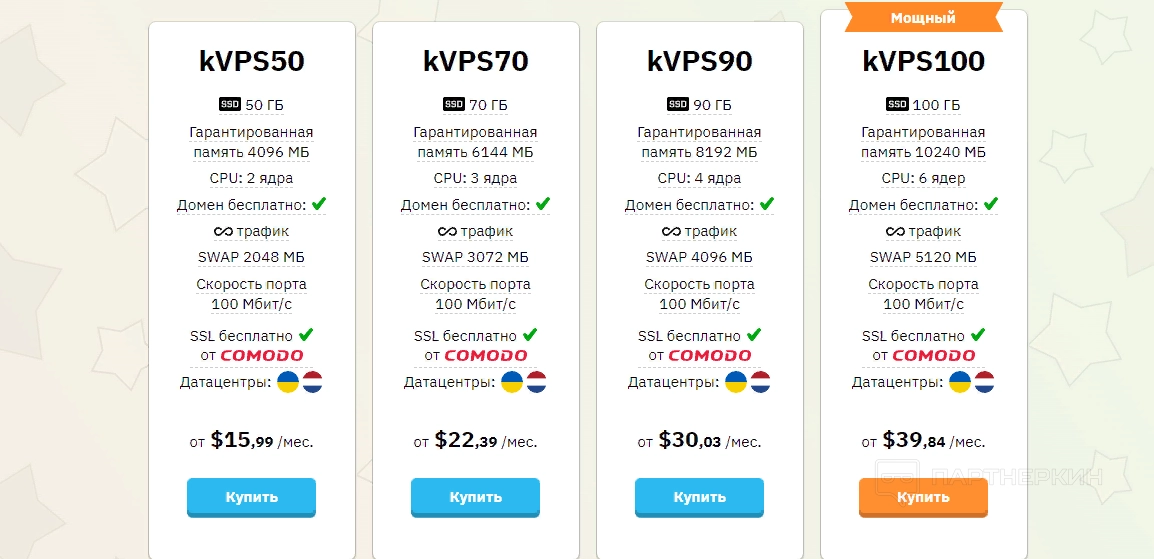1154x559 pixels.
Task: Click the kVPS50 plan heading
Action: pyautogui.click(x=252, y=61)
